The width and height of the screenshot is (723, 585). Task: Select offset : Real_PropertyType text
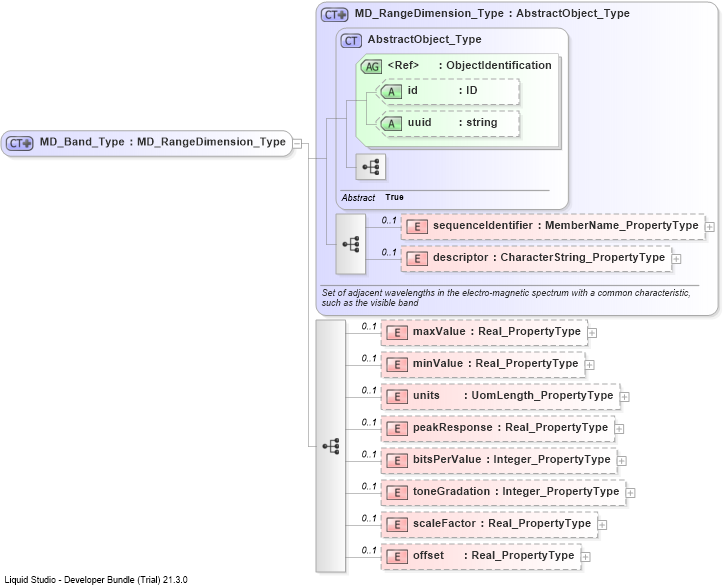click(x=493, y=555)
